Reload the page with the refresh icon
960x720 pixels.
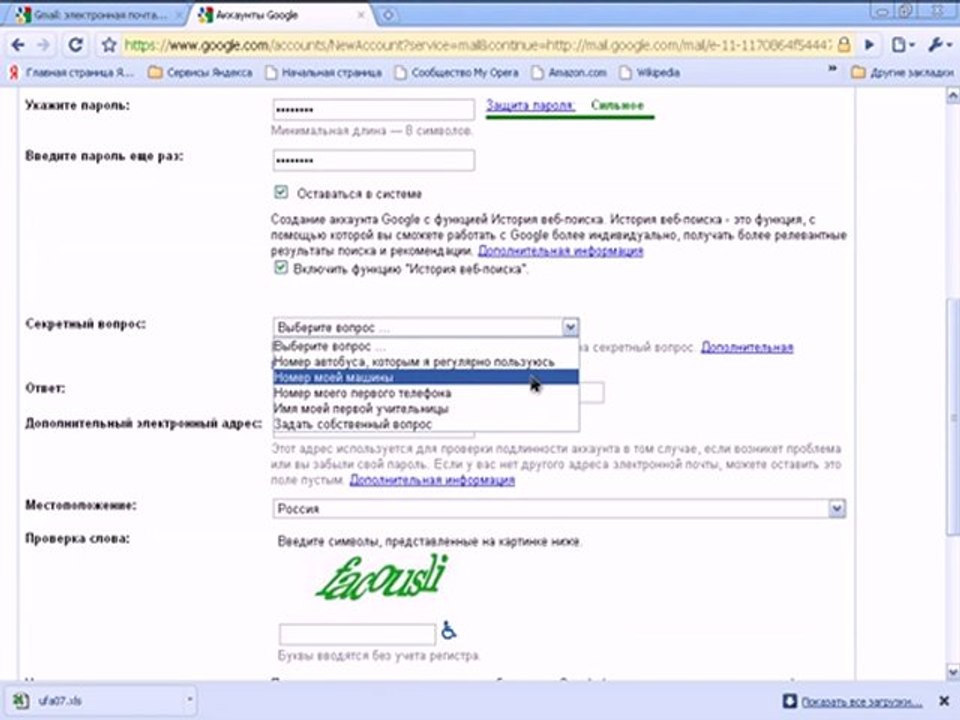click(75, 45)
